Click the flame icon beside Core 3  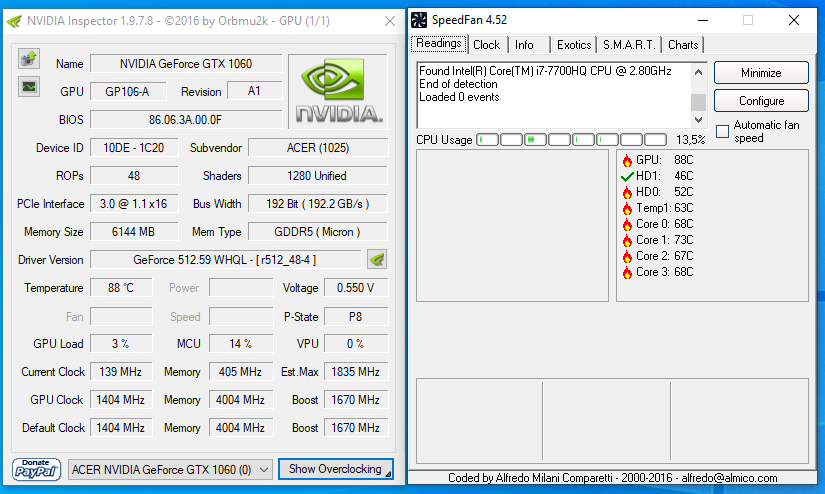627,273
